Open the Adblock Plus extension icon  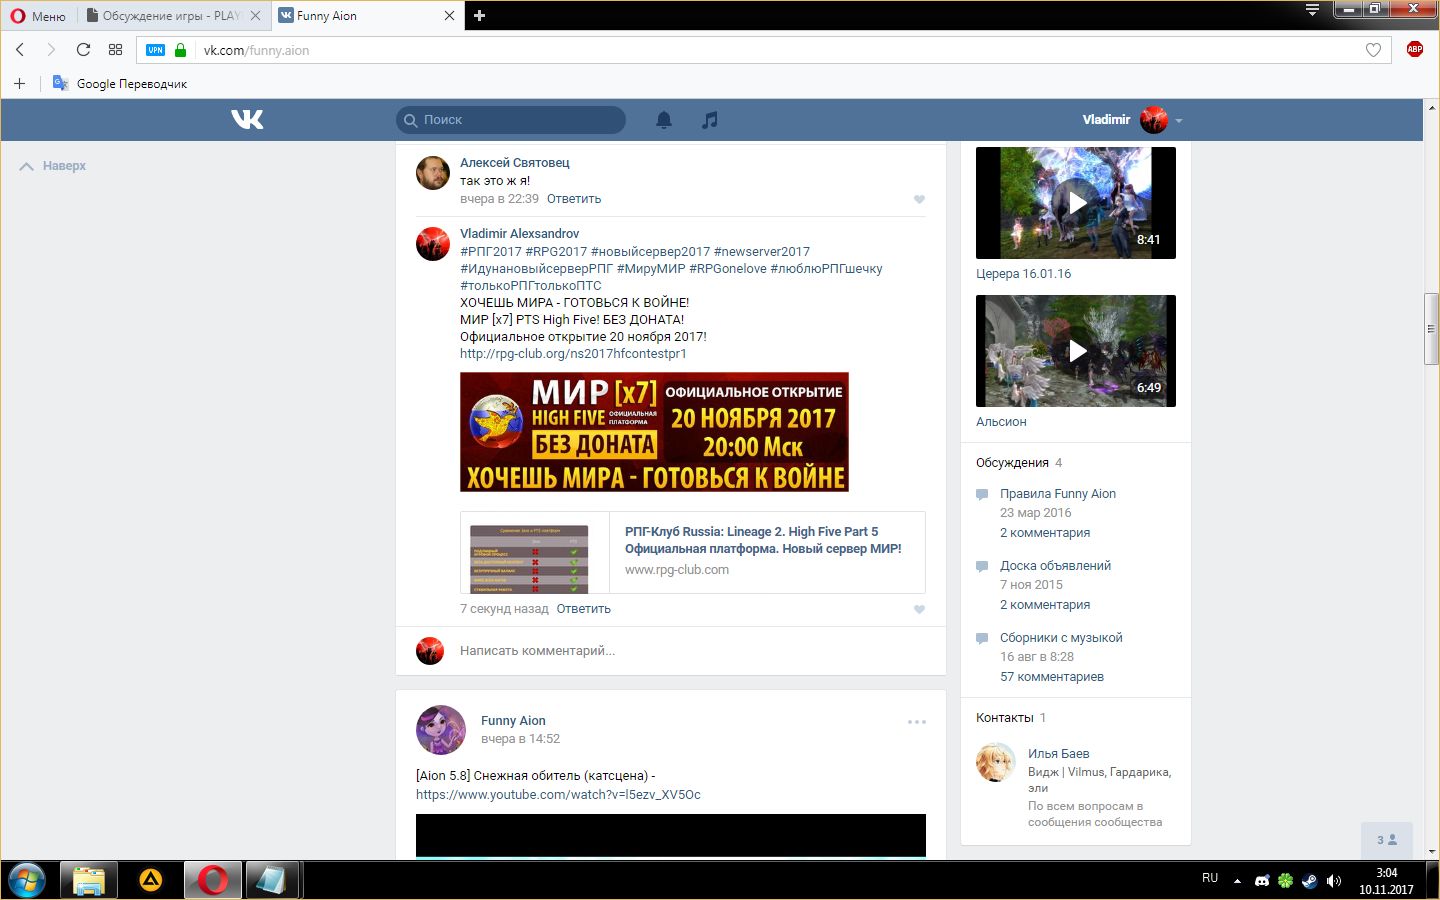(x=1414, y=50)
